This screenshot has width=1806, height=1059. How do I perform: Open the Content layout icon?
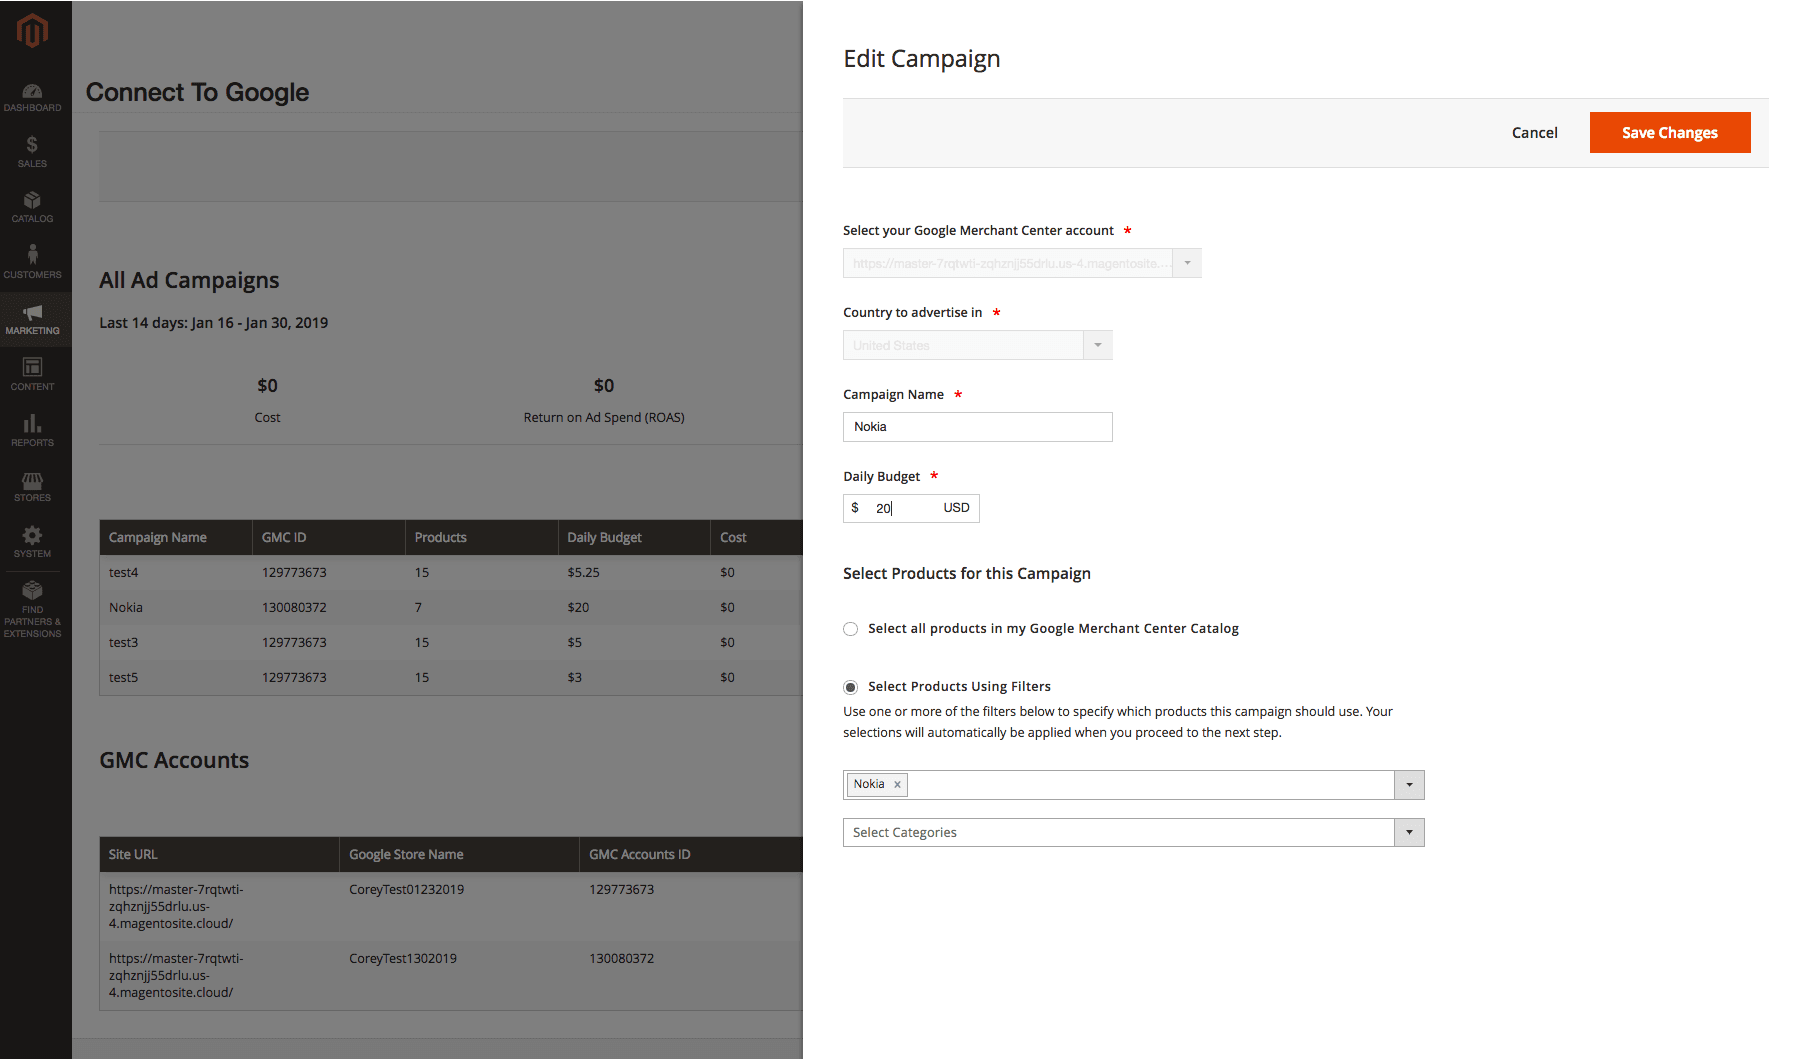click(x=32, y=368)
